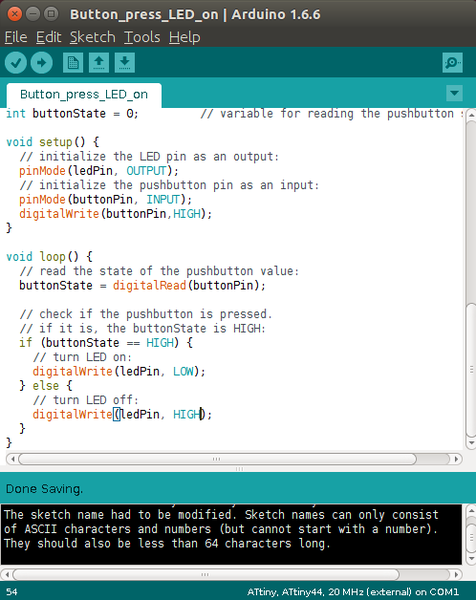
Task: Click 'void setup() {' line
Action: click(53, 142)
